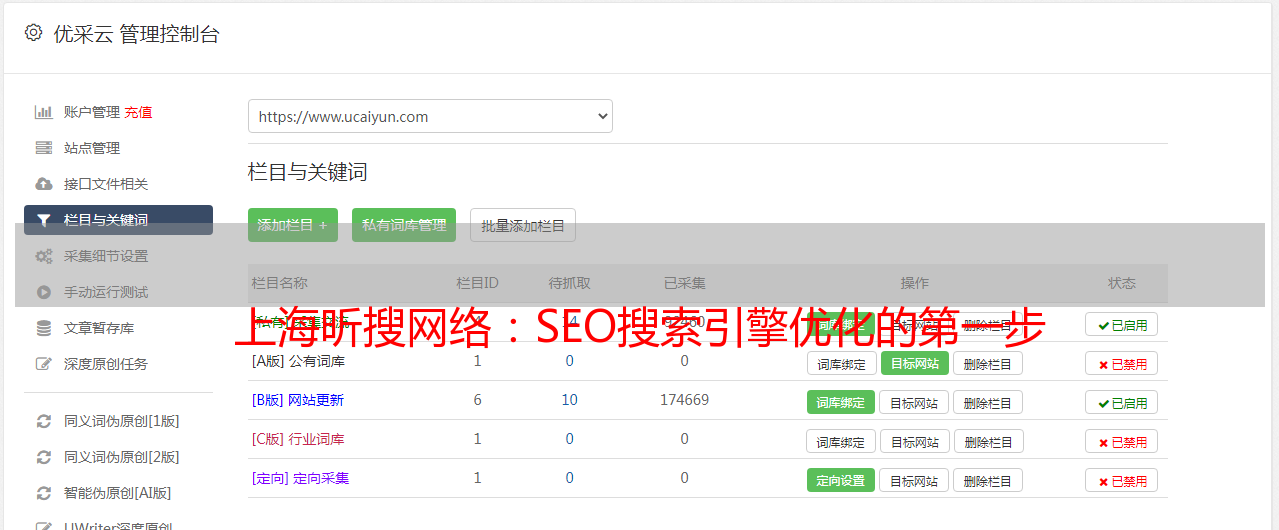
Task: Open 账户管理 via its bar chart icon
Action: click(x=43, y=112)
